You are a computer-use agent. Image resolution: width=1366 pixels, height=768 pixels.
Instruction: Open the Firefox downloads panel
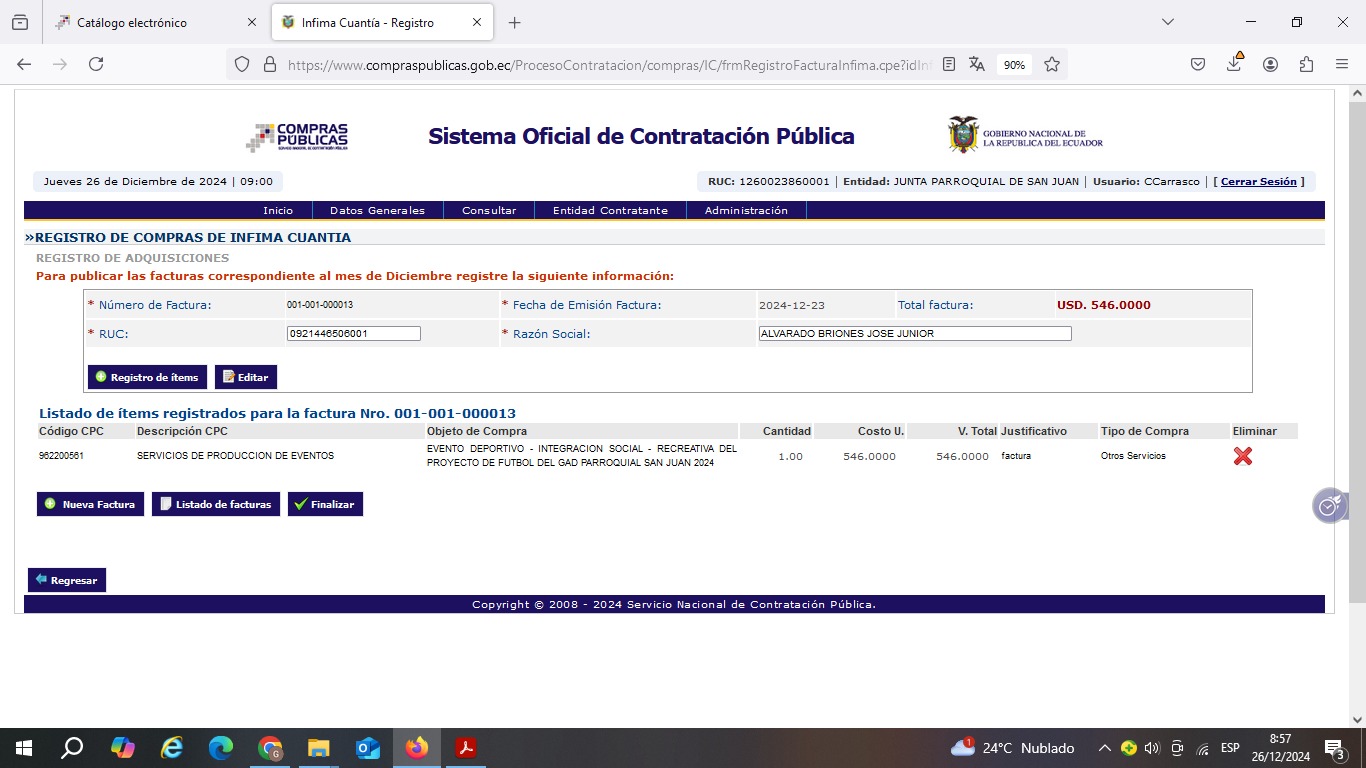coord(1234,64)
